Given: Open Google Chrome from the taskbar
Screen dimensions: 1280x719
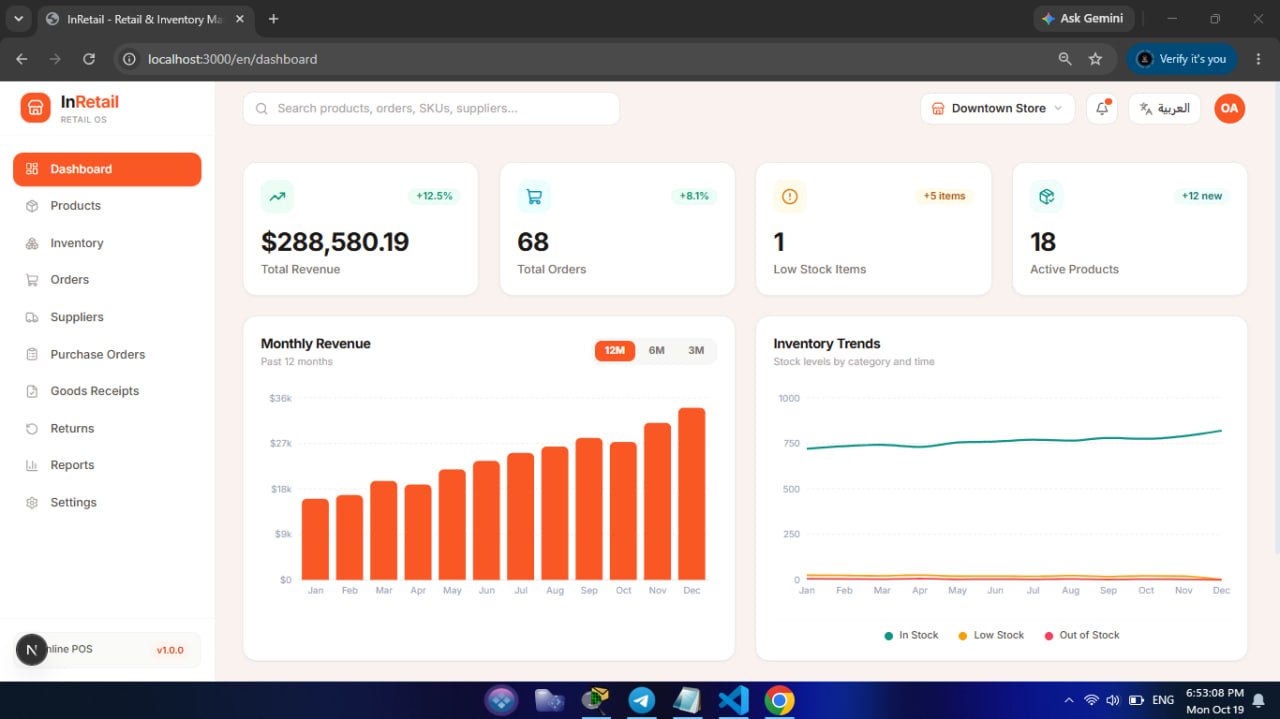Looking at the screenshot, I should coord(779,700).
